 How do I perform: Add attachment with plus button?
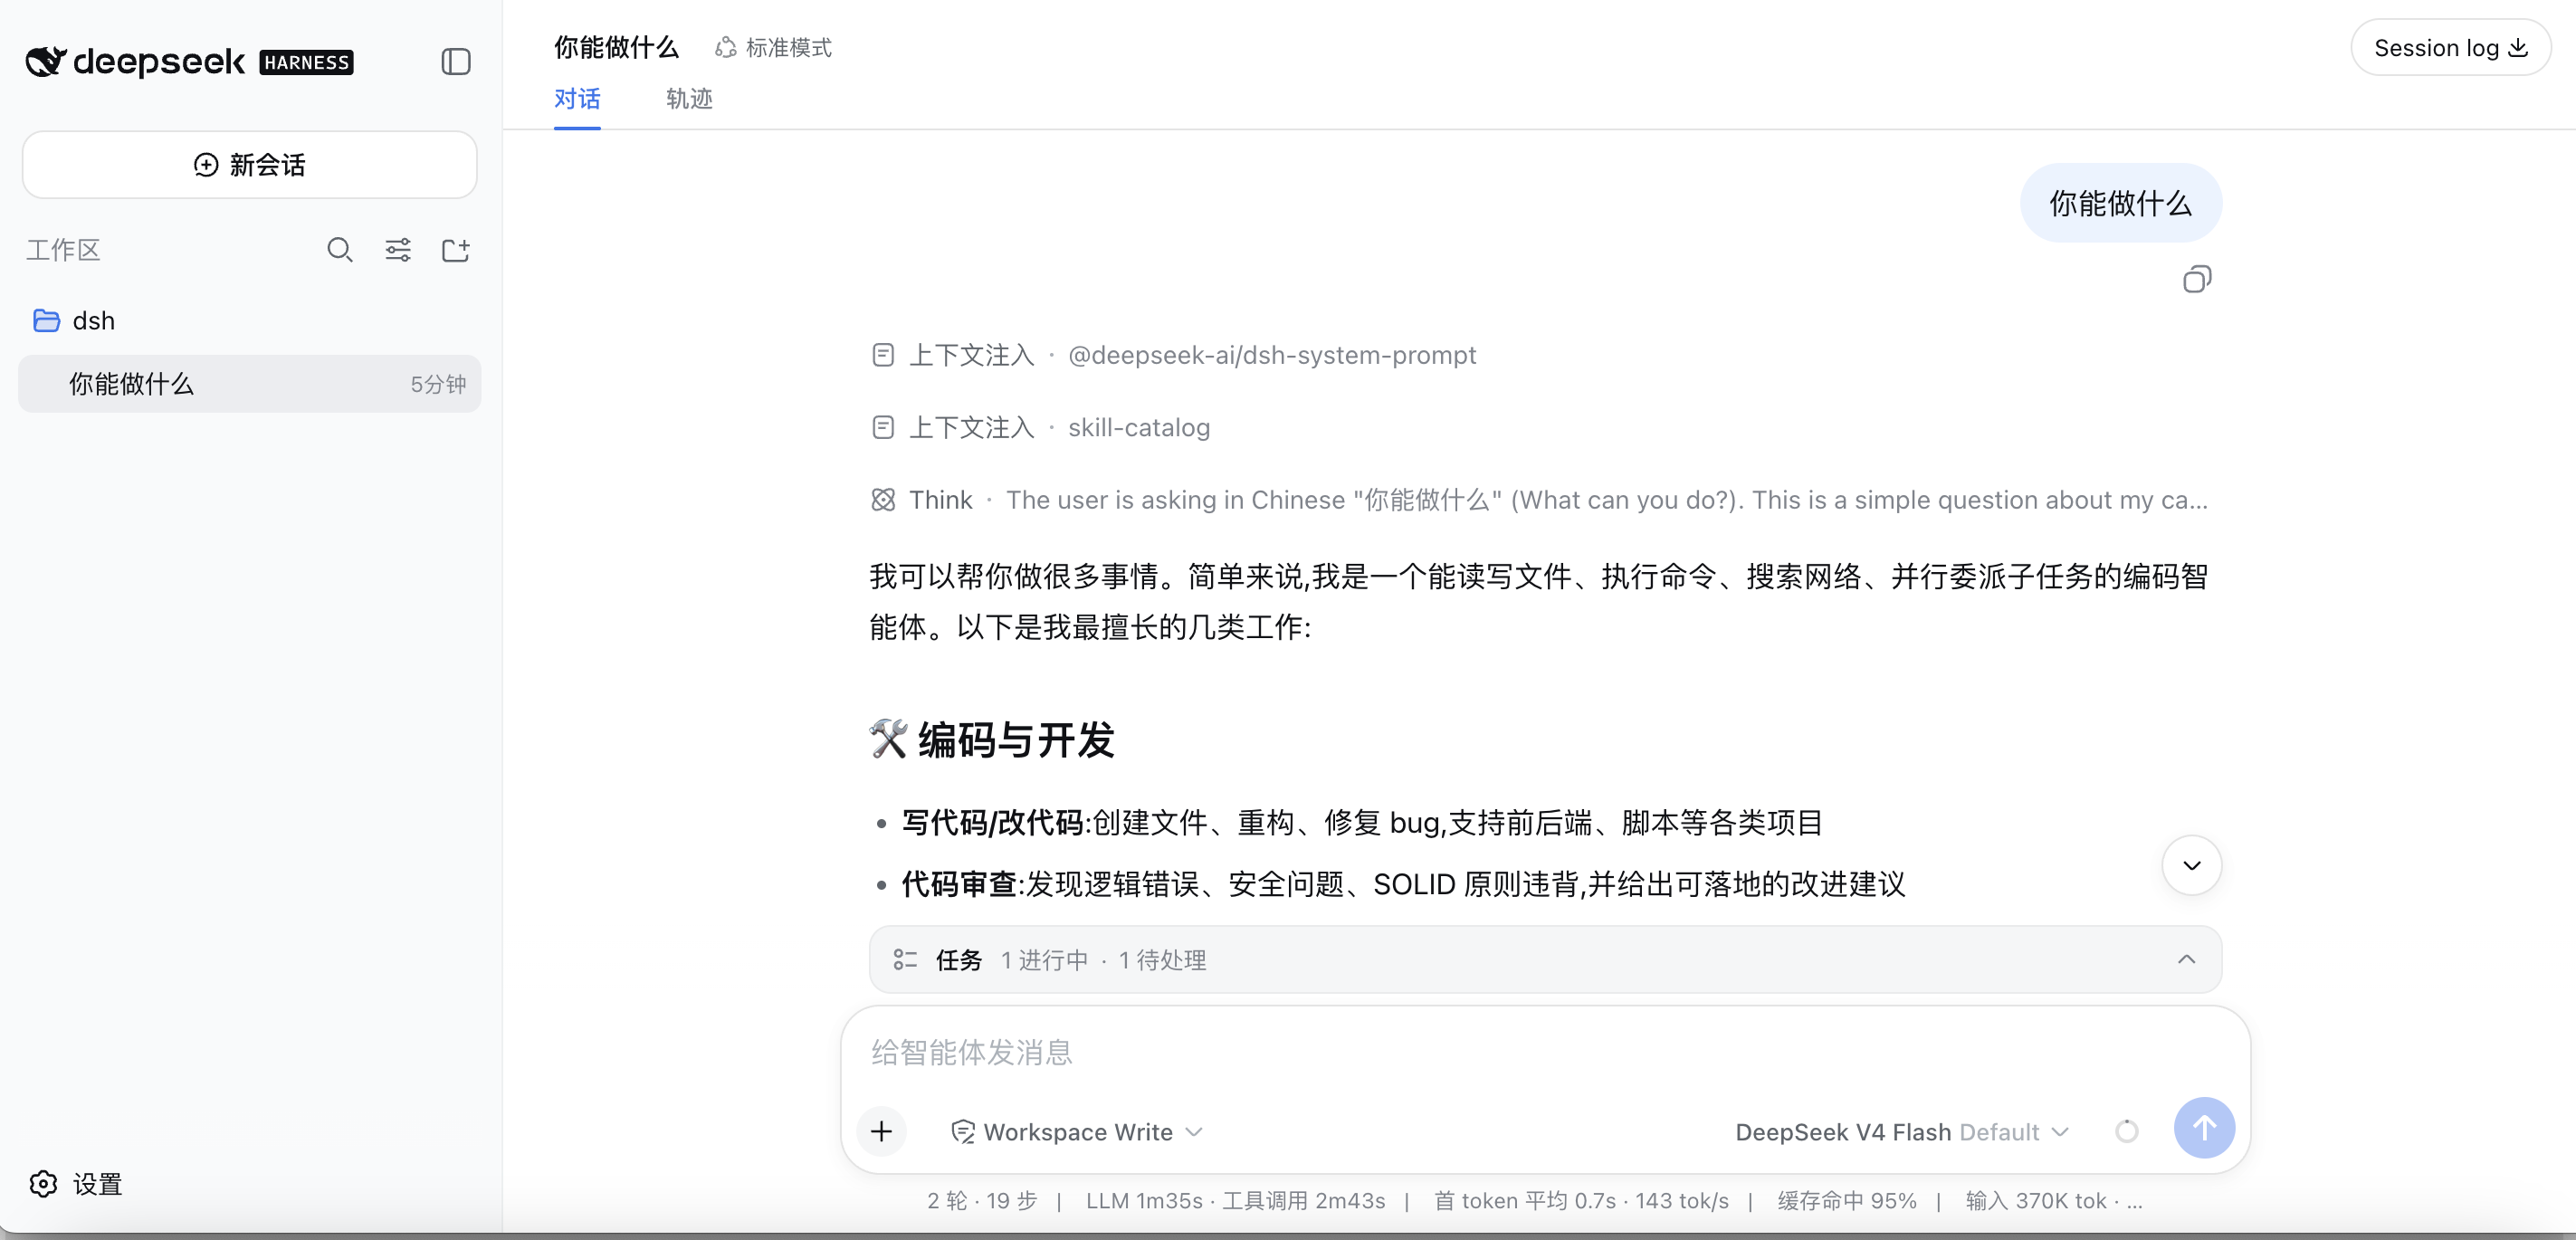pyautogui.click(x=881, y=1131)
